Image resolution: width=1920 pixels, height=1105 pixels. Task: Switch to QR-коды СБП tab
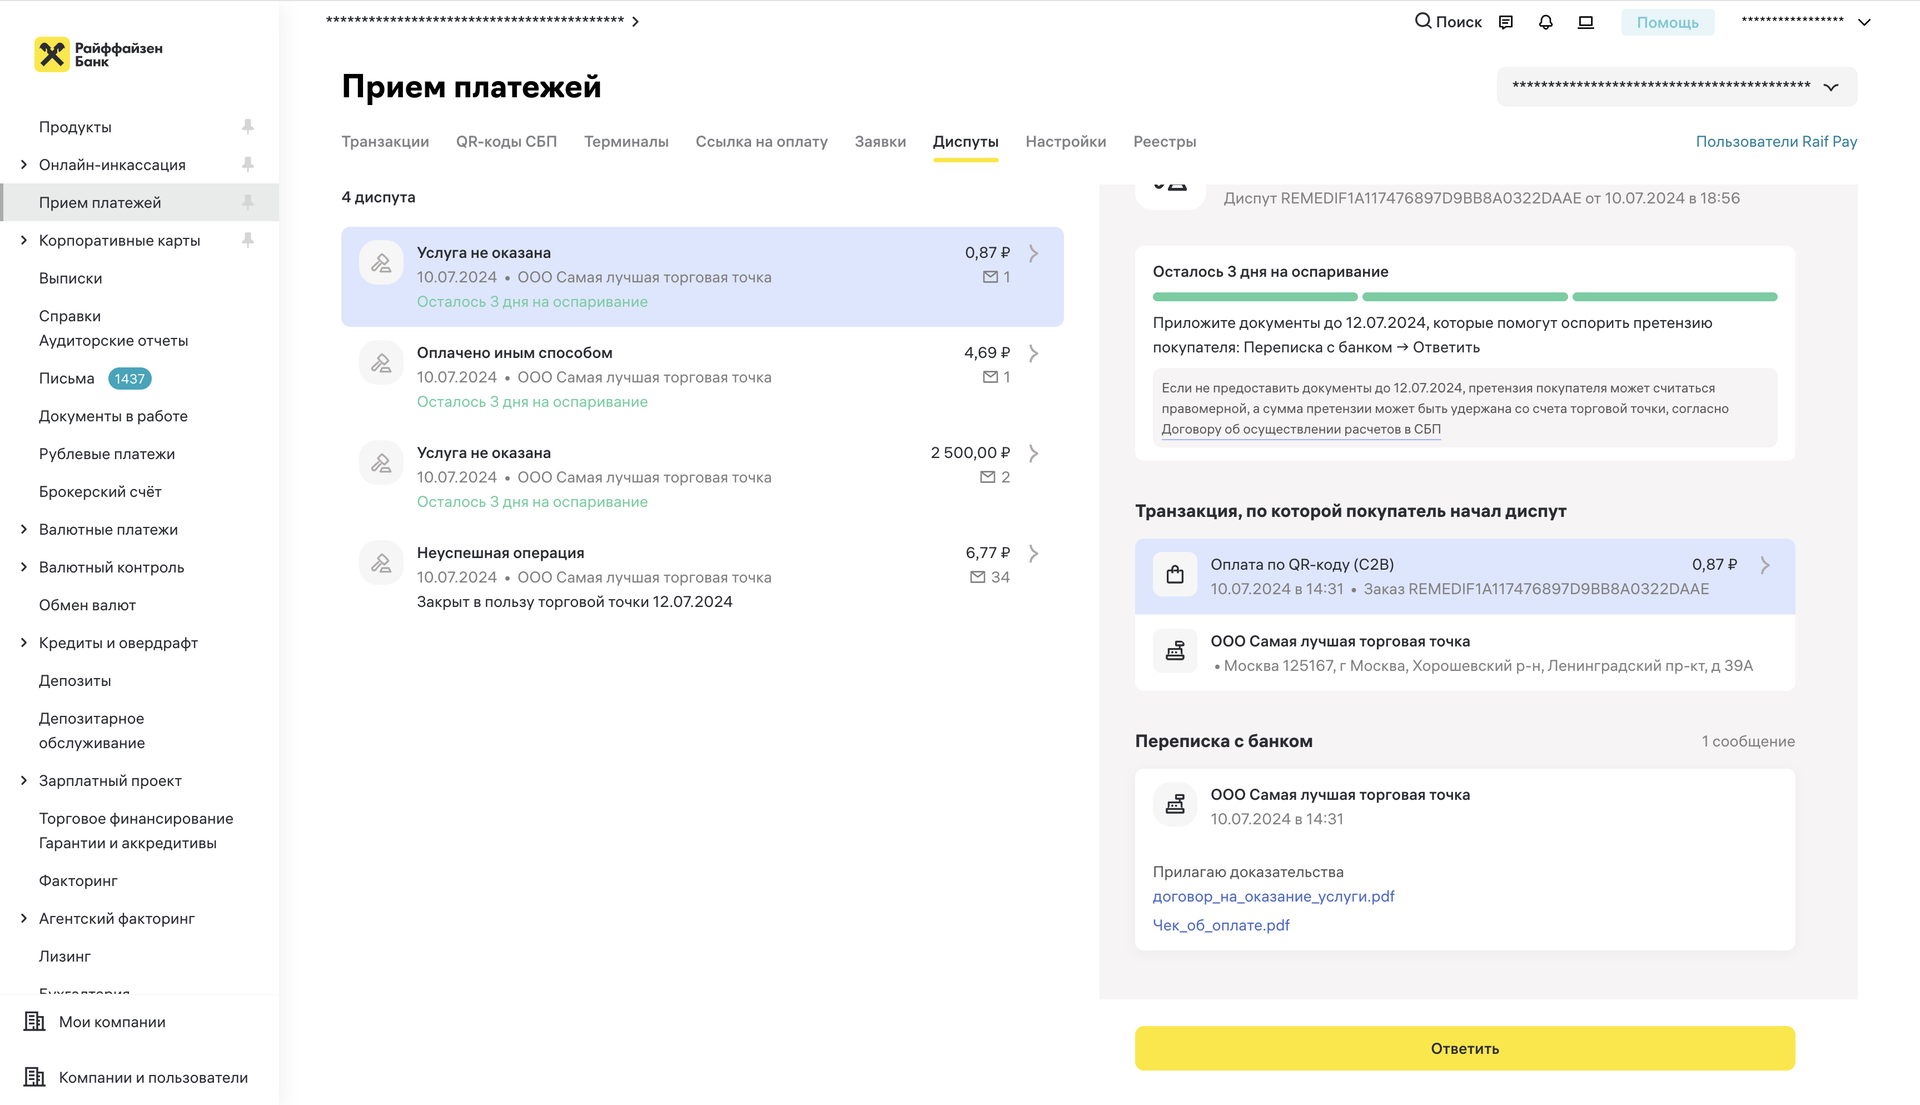coord(506,141)
